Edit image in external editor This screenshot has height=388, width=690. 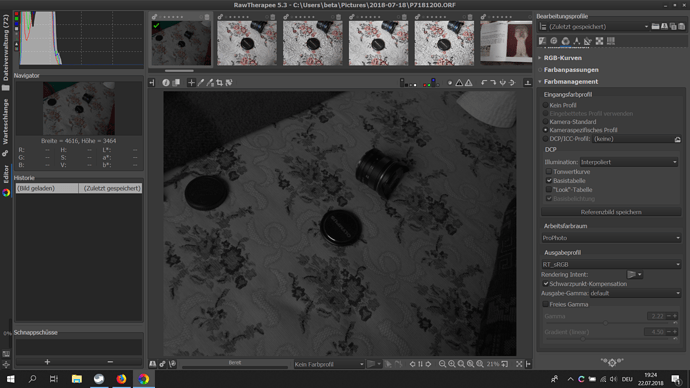172,364
